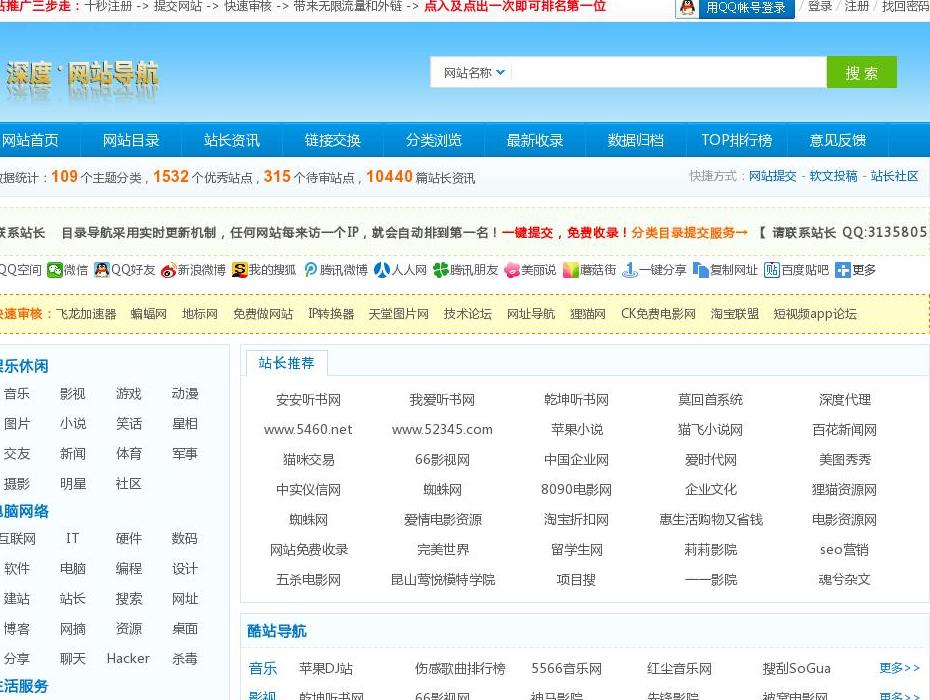The height and width of the screenshot is (700, 930).
Task: Open 苹果DJ站 in 音乐 row
Action: pos(326,669)
